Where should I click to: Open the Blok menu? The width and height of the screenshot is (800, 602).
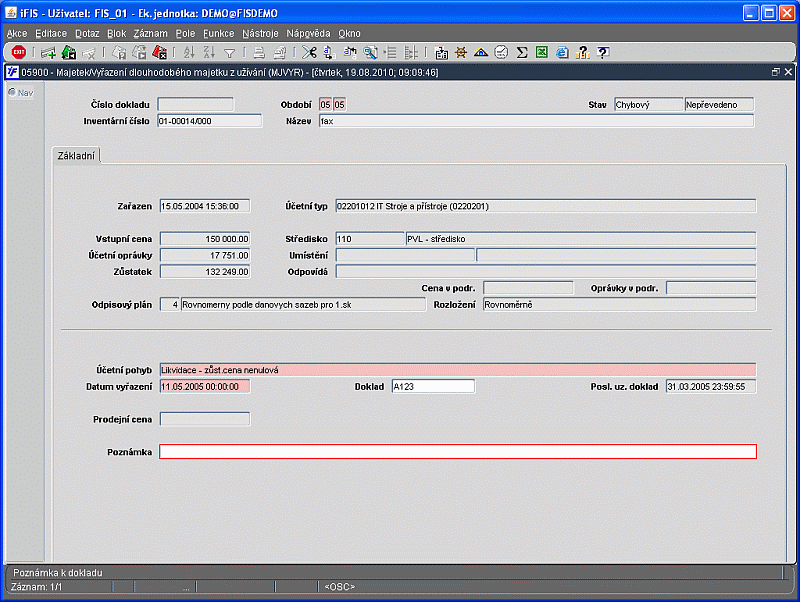(116, 33)
